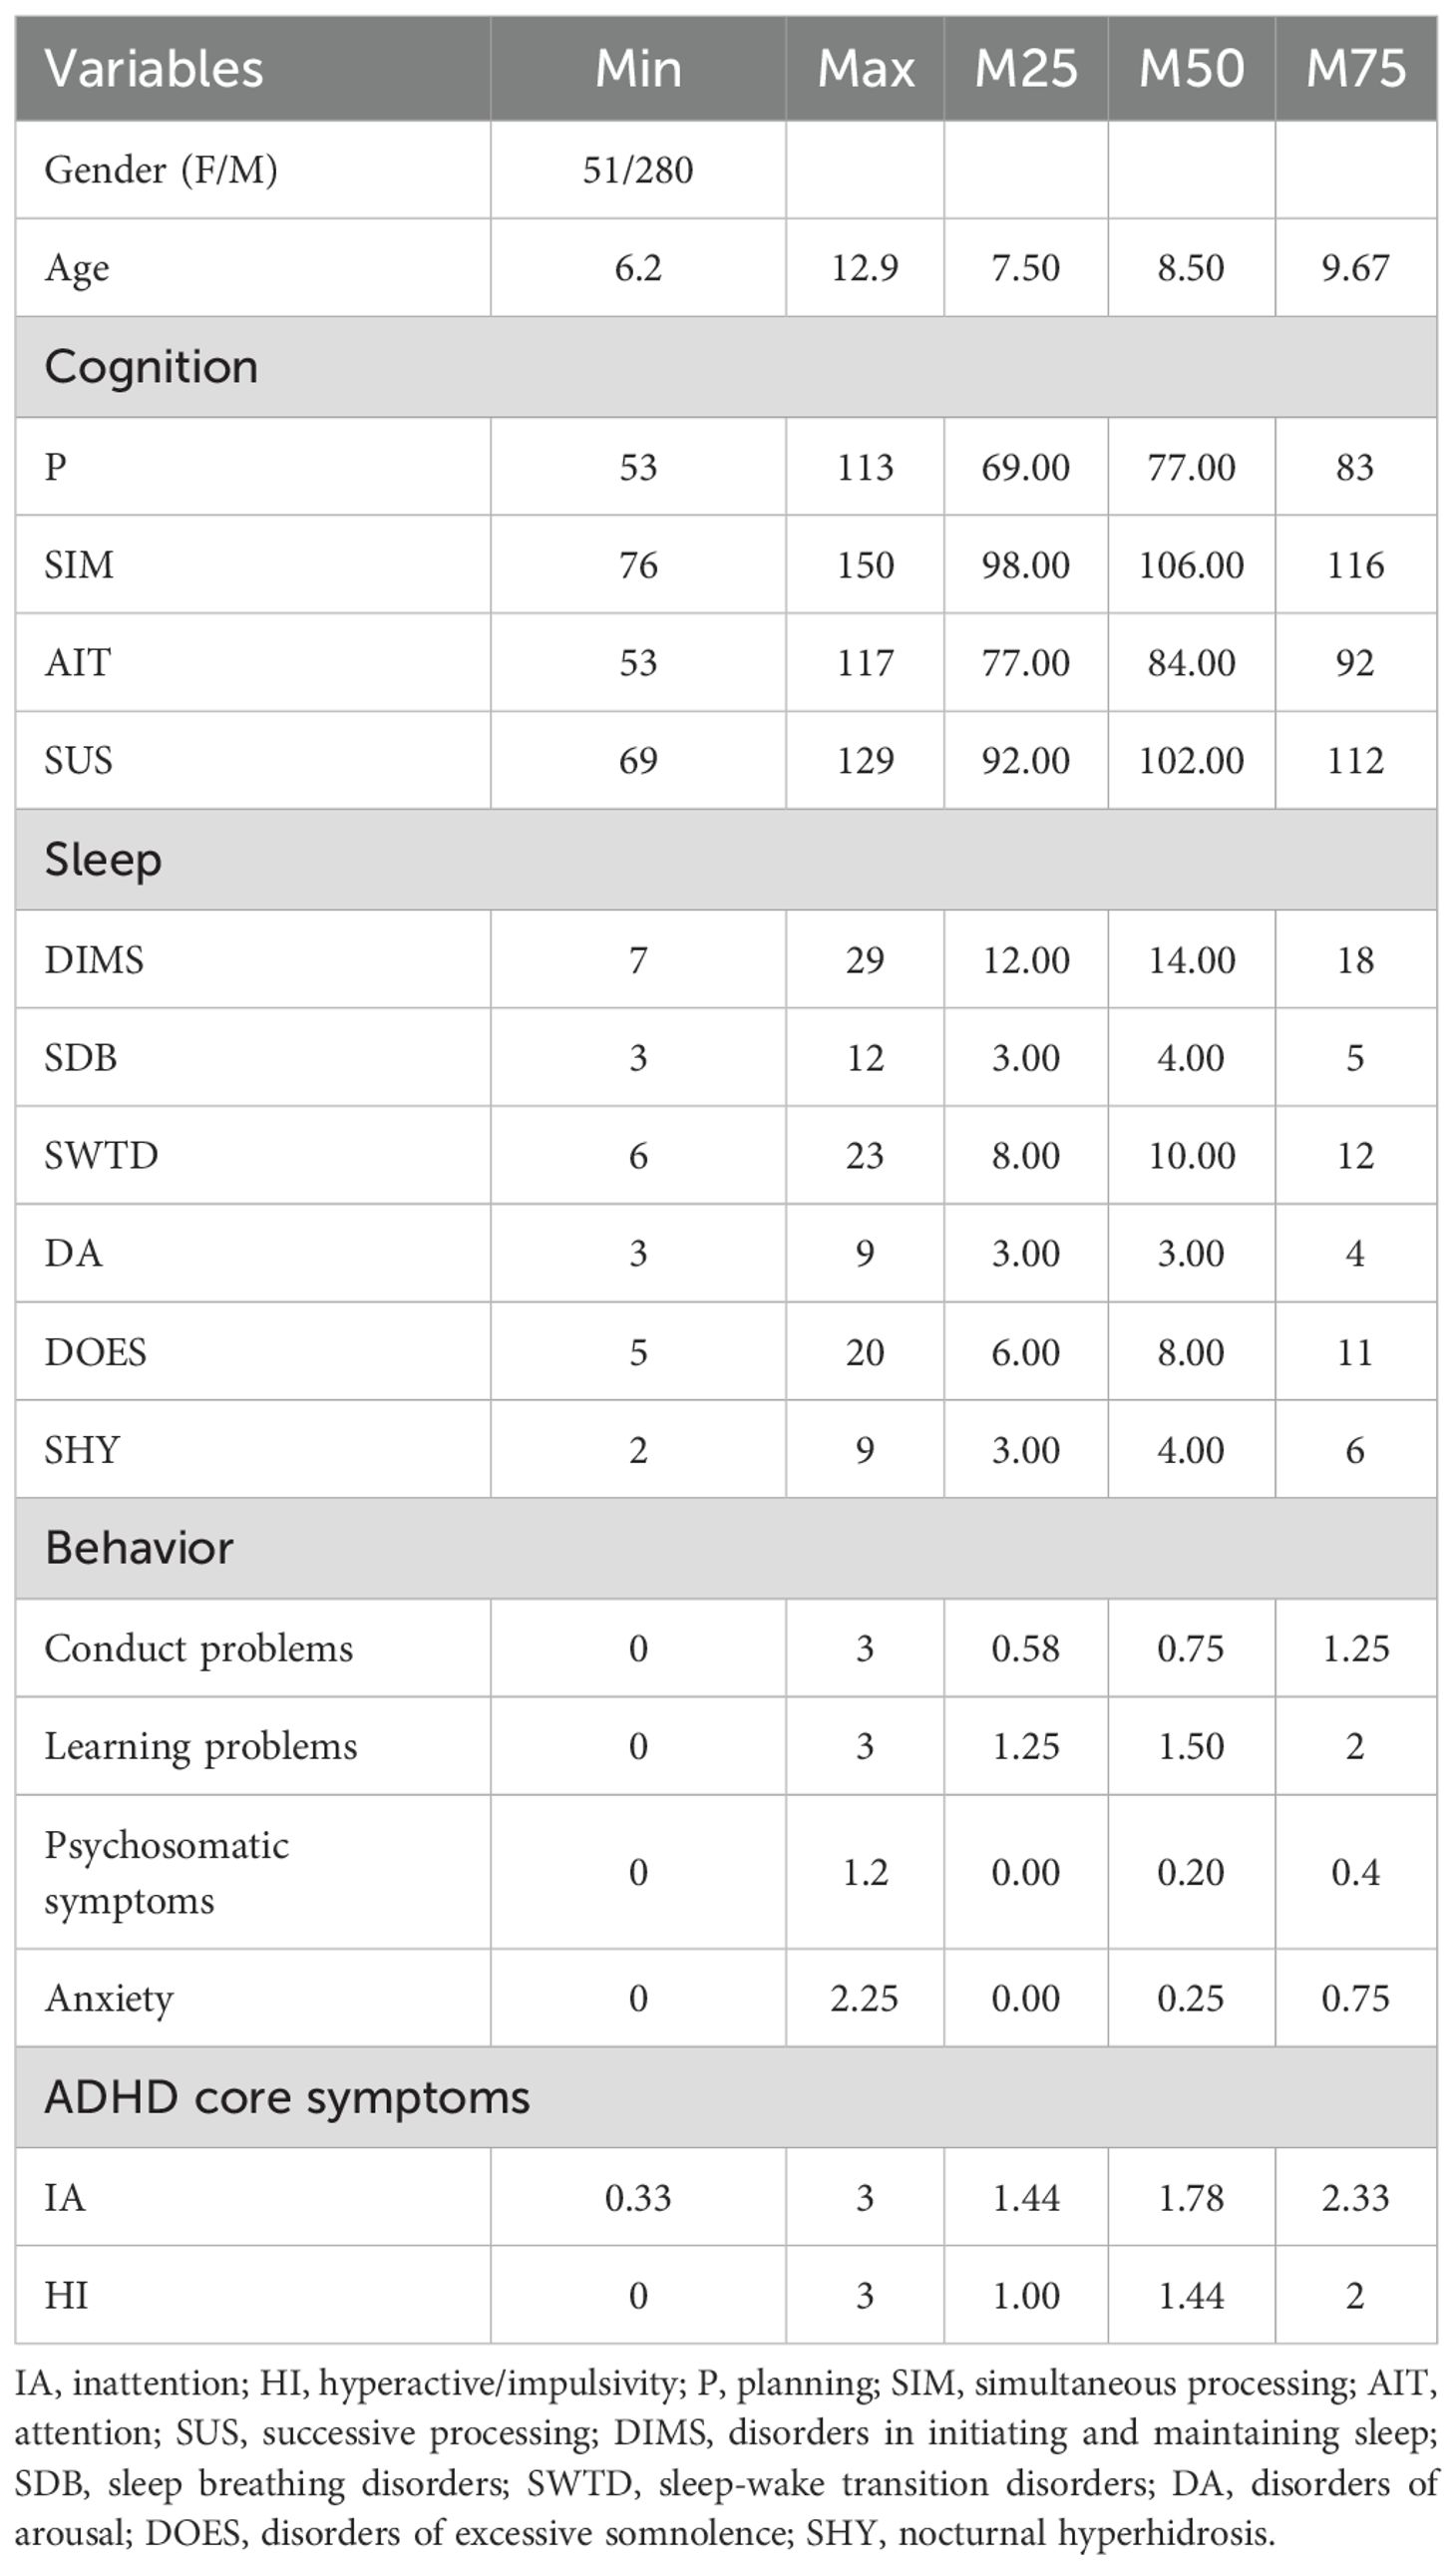Screen dimensions: 1456x2569
Task: Select the IA min value 0.33
Action: click(638, 2197)
